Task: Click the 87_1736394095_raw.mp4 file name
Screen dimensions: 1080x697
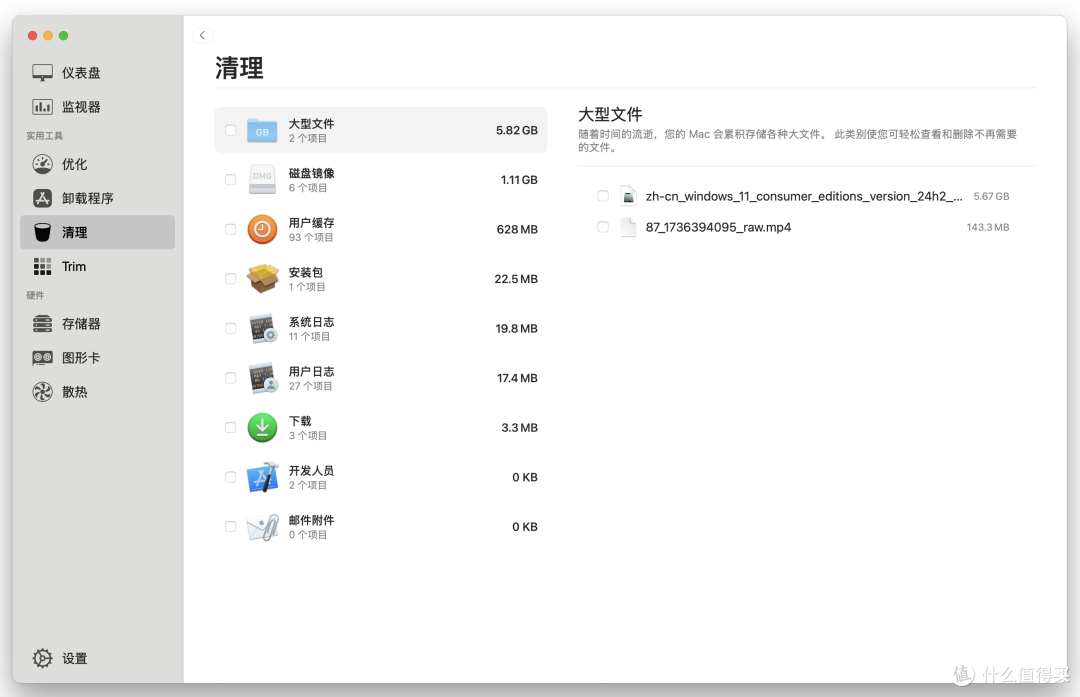Action: click(x=718, y=227)
